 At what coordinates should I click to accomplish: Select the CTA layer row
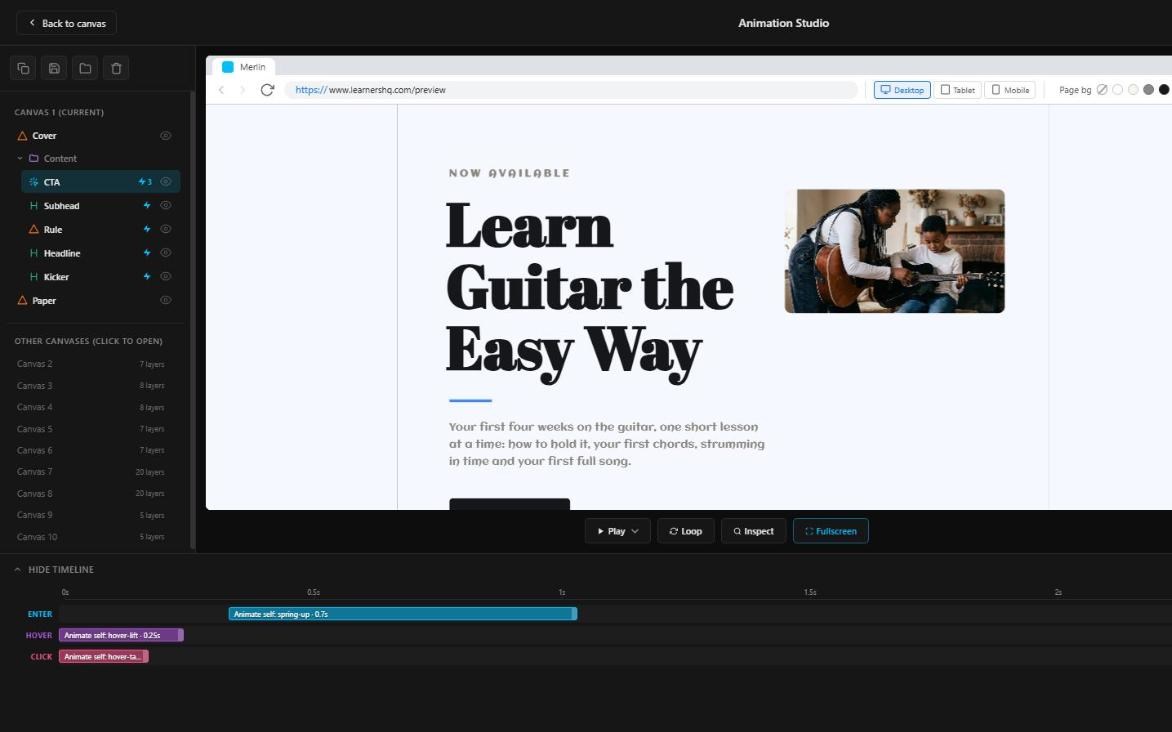coord(100,182)
